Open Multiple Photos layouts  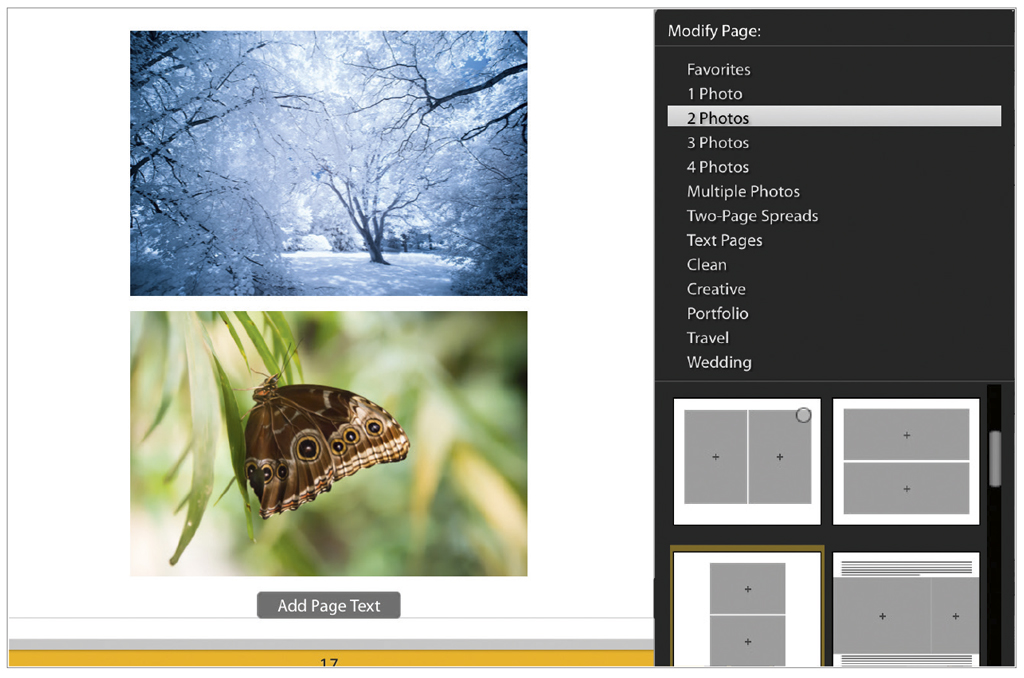pyautogui.click(x=743, y=191)
